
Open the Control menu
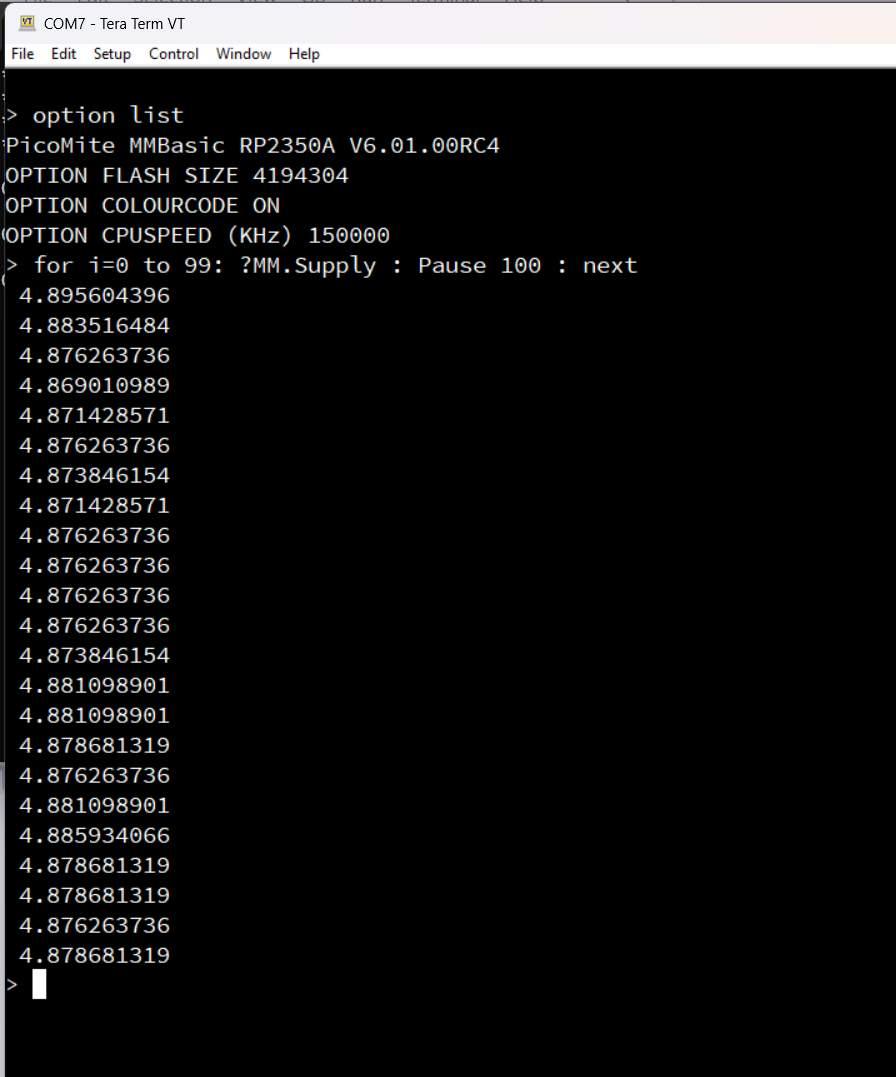174,54
